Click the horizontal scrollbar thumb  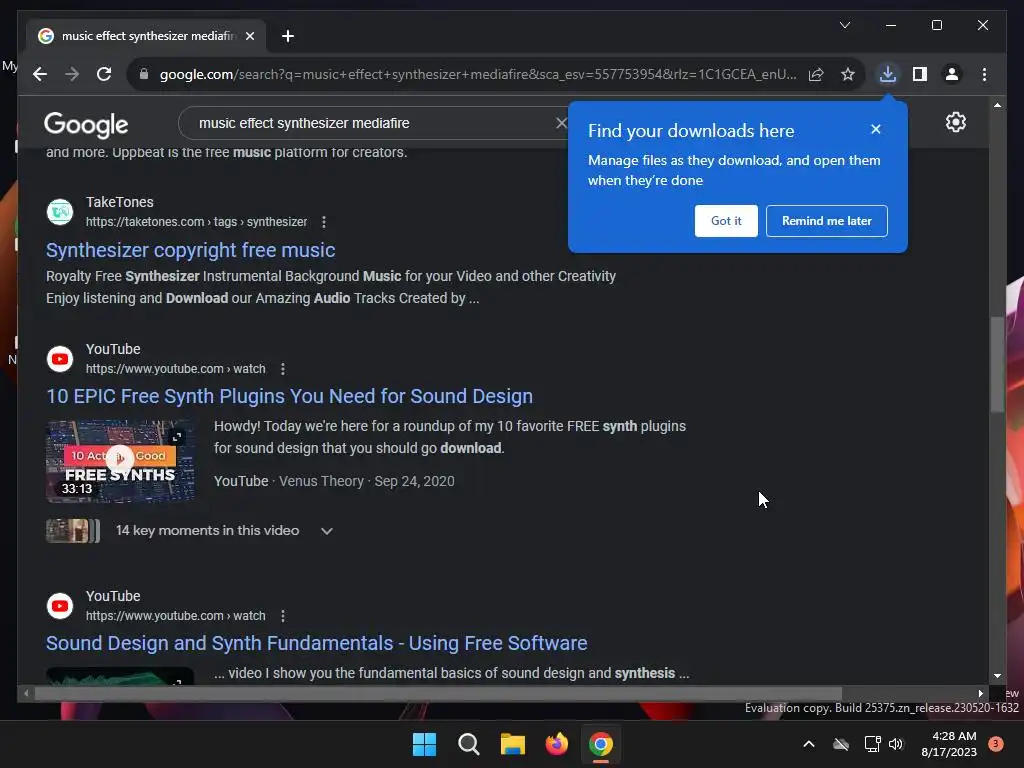[x=438, y=694]
